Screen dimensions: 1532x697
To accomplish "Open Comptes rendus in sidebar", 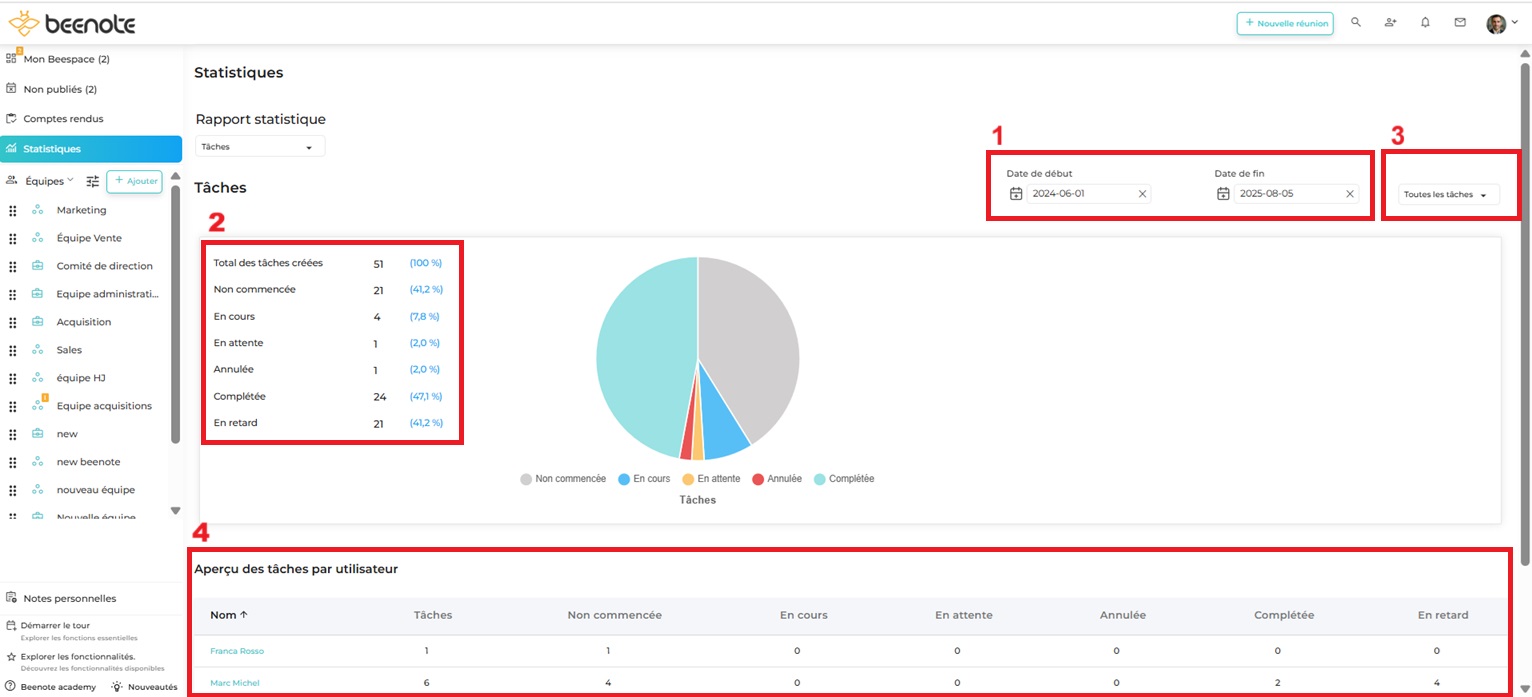I will [63, 119].
